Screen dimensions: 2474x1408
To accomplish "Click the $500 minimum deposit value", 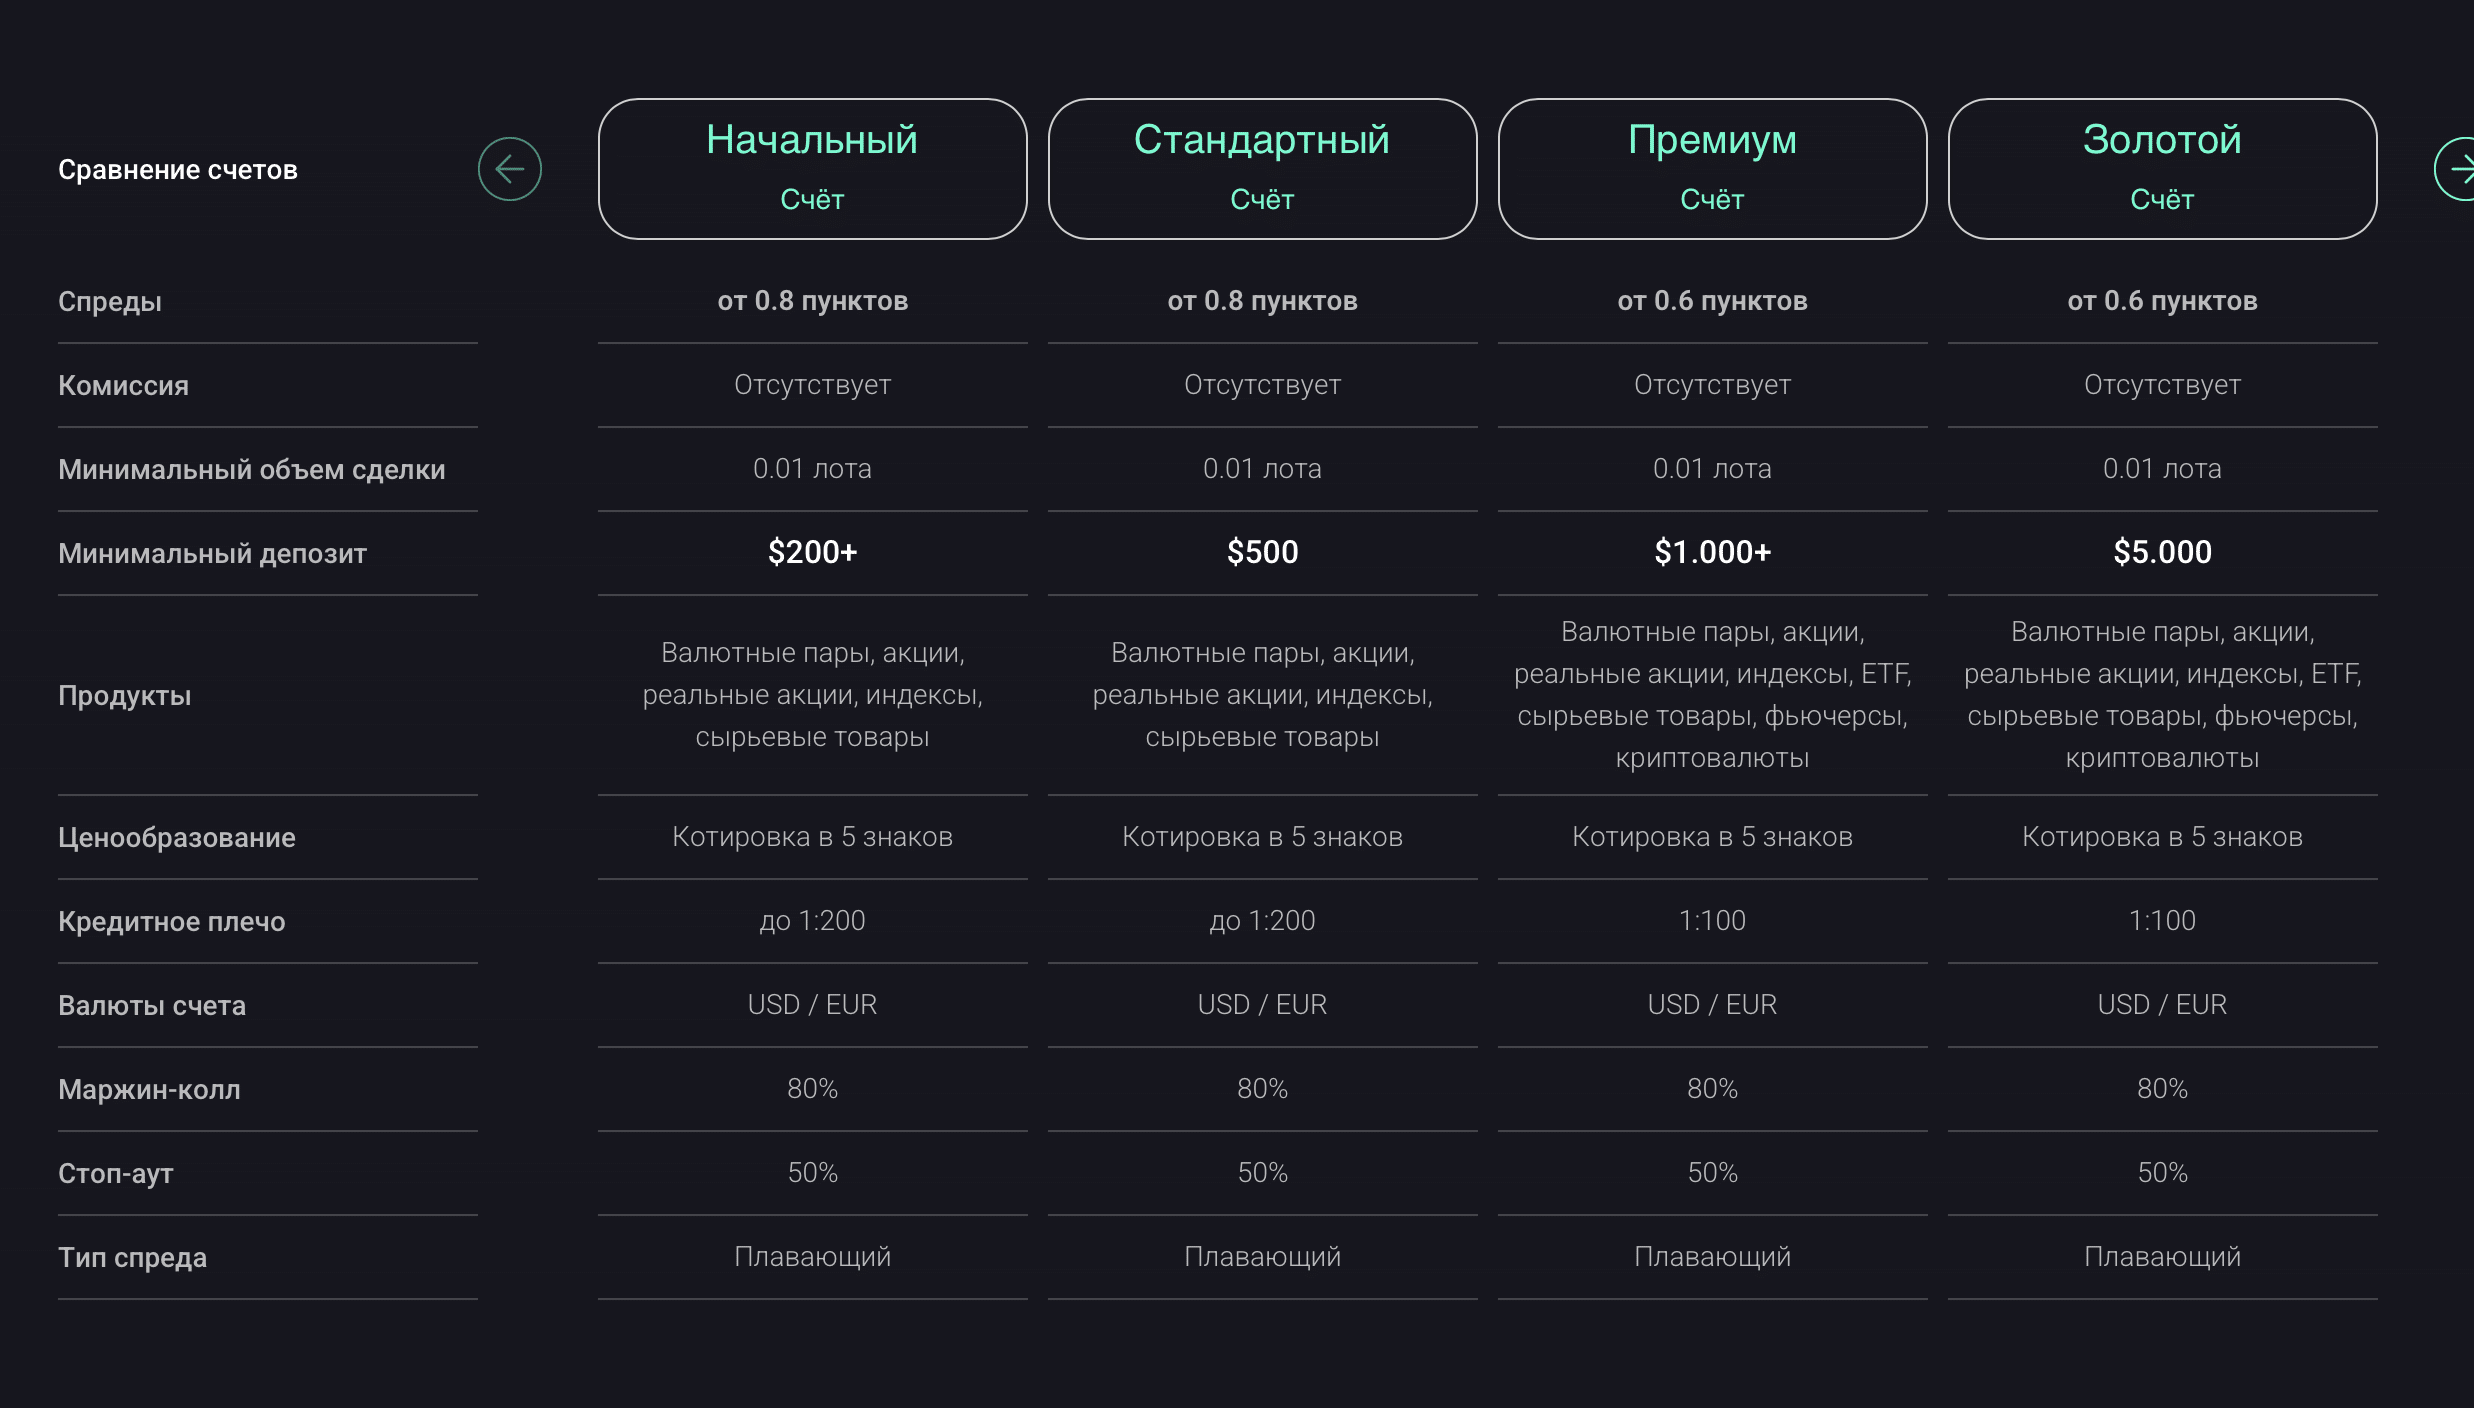I will point(1262,552).
